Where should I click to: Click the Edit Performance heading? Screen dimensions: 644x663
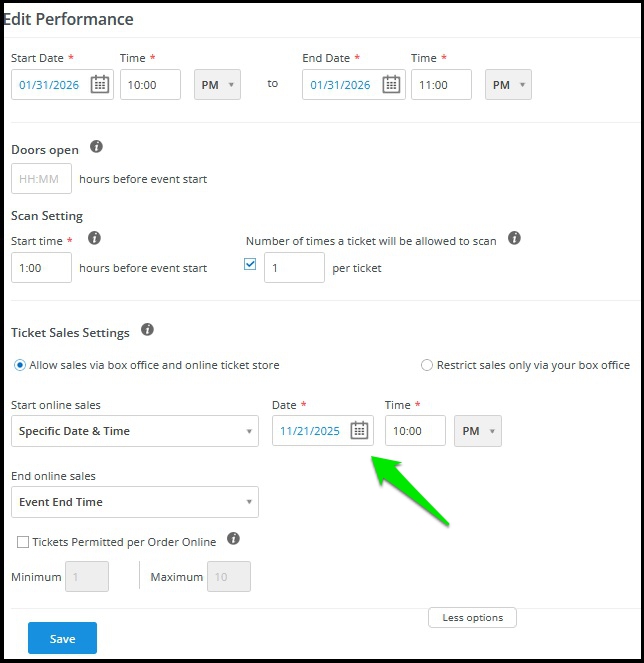point(69,19)
